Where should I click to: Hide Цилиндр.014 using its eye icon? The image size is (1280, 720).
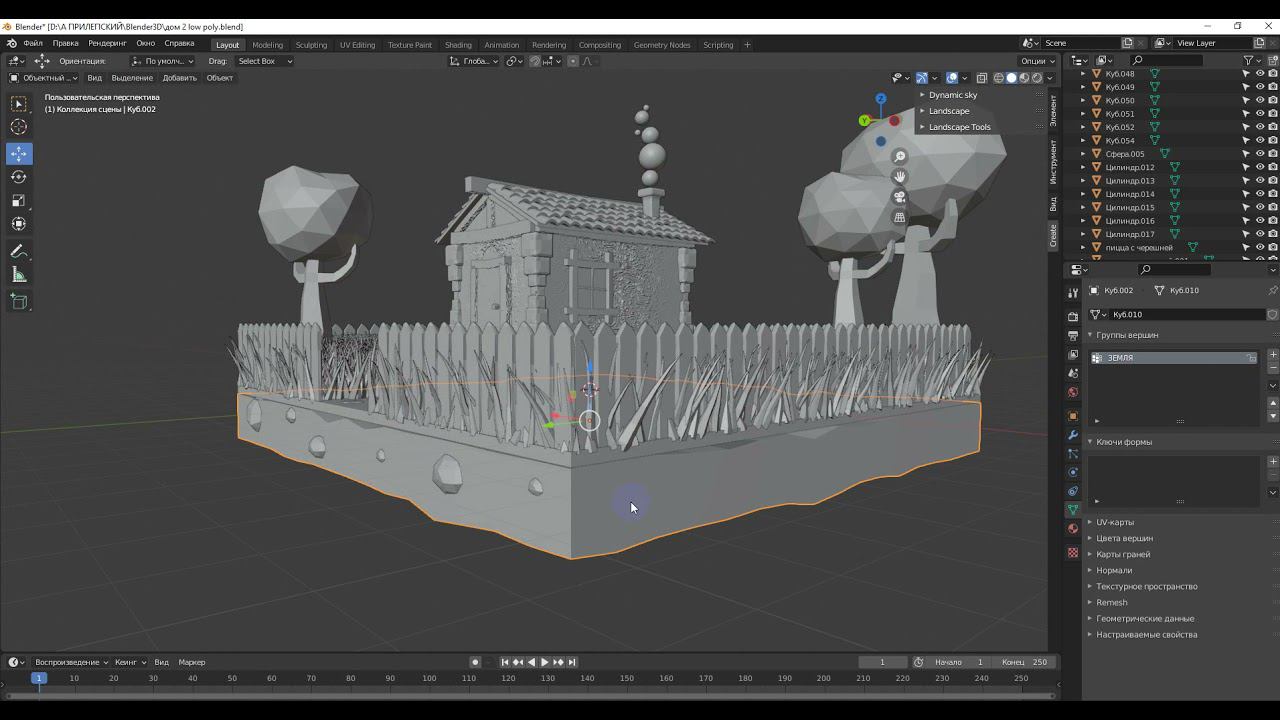point(1260,194)
